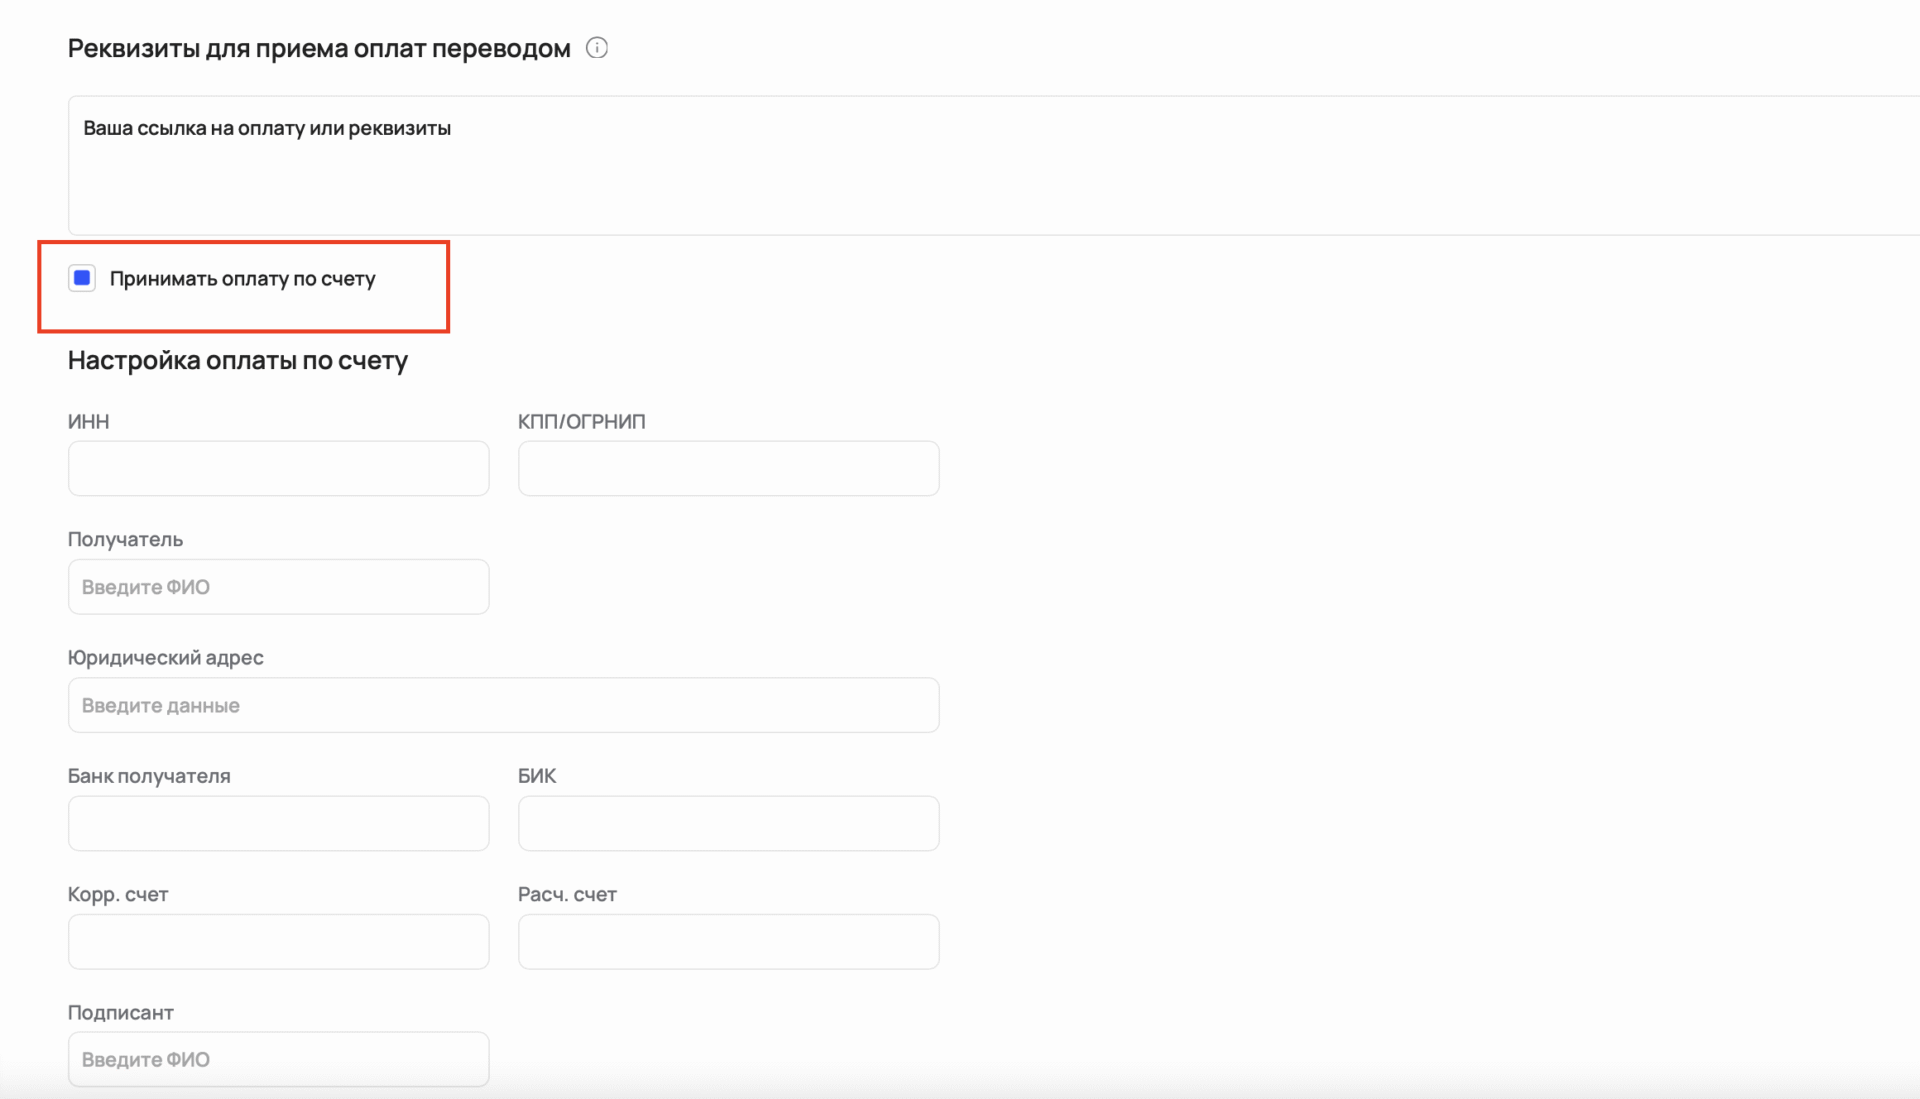
Task: Focus the Расч. счет input field
Action: click(728, 941)
